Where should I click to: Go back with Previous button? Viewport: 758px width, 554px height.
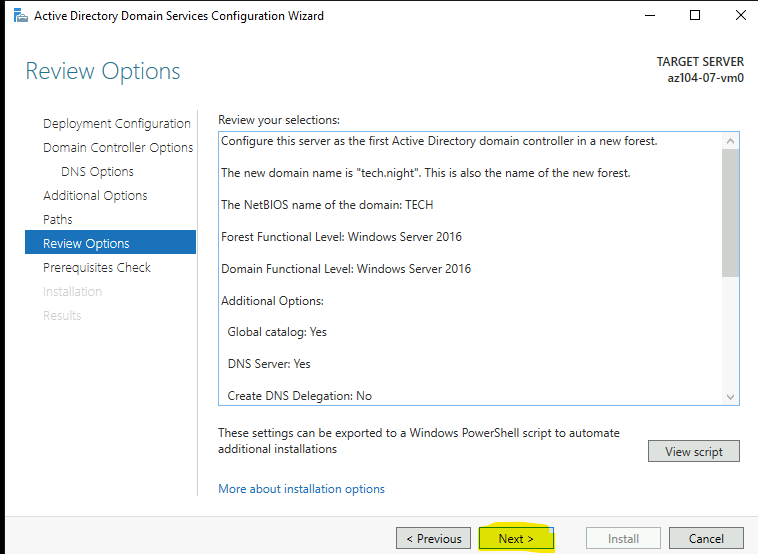[433, 538]
